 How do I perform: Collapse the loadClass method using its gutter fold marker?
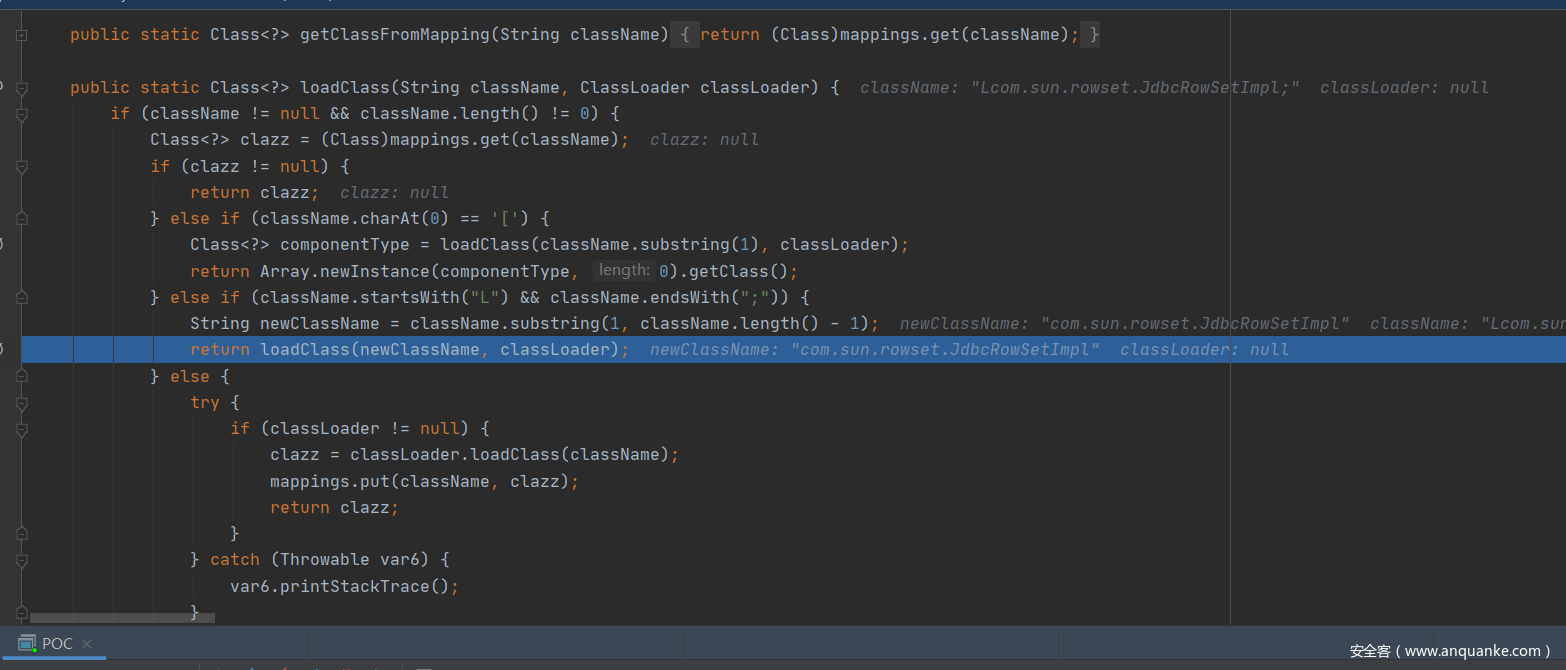[21, 88]
